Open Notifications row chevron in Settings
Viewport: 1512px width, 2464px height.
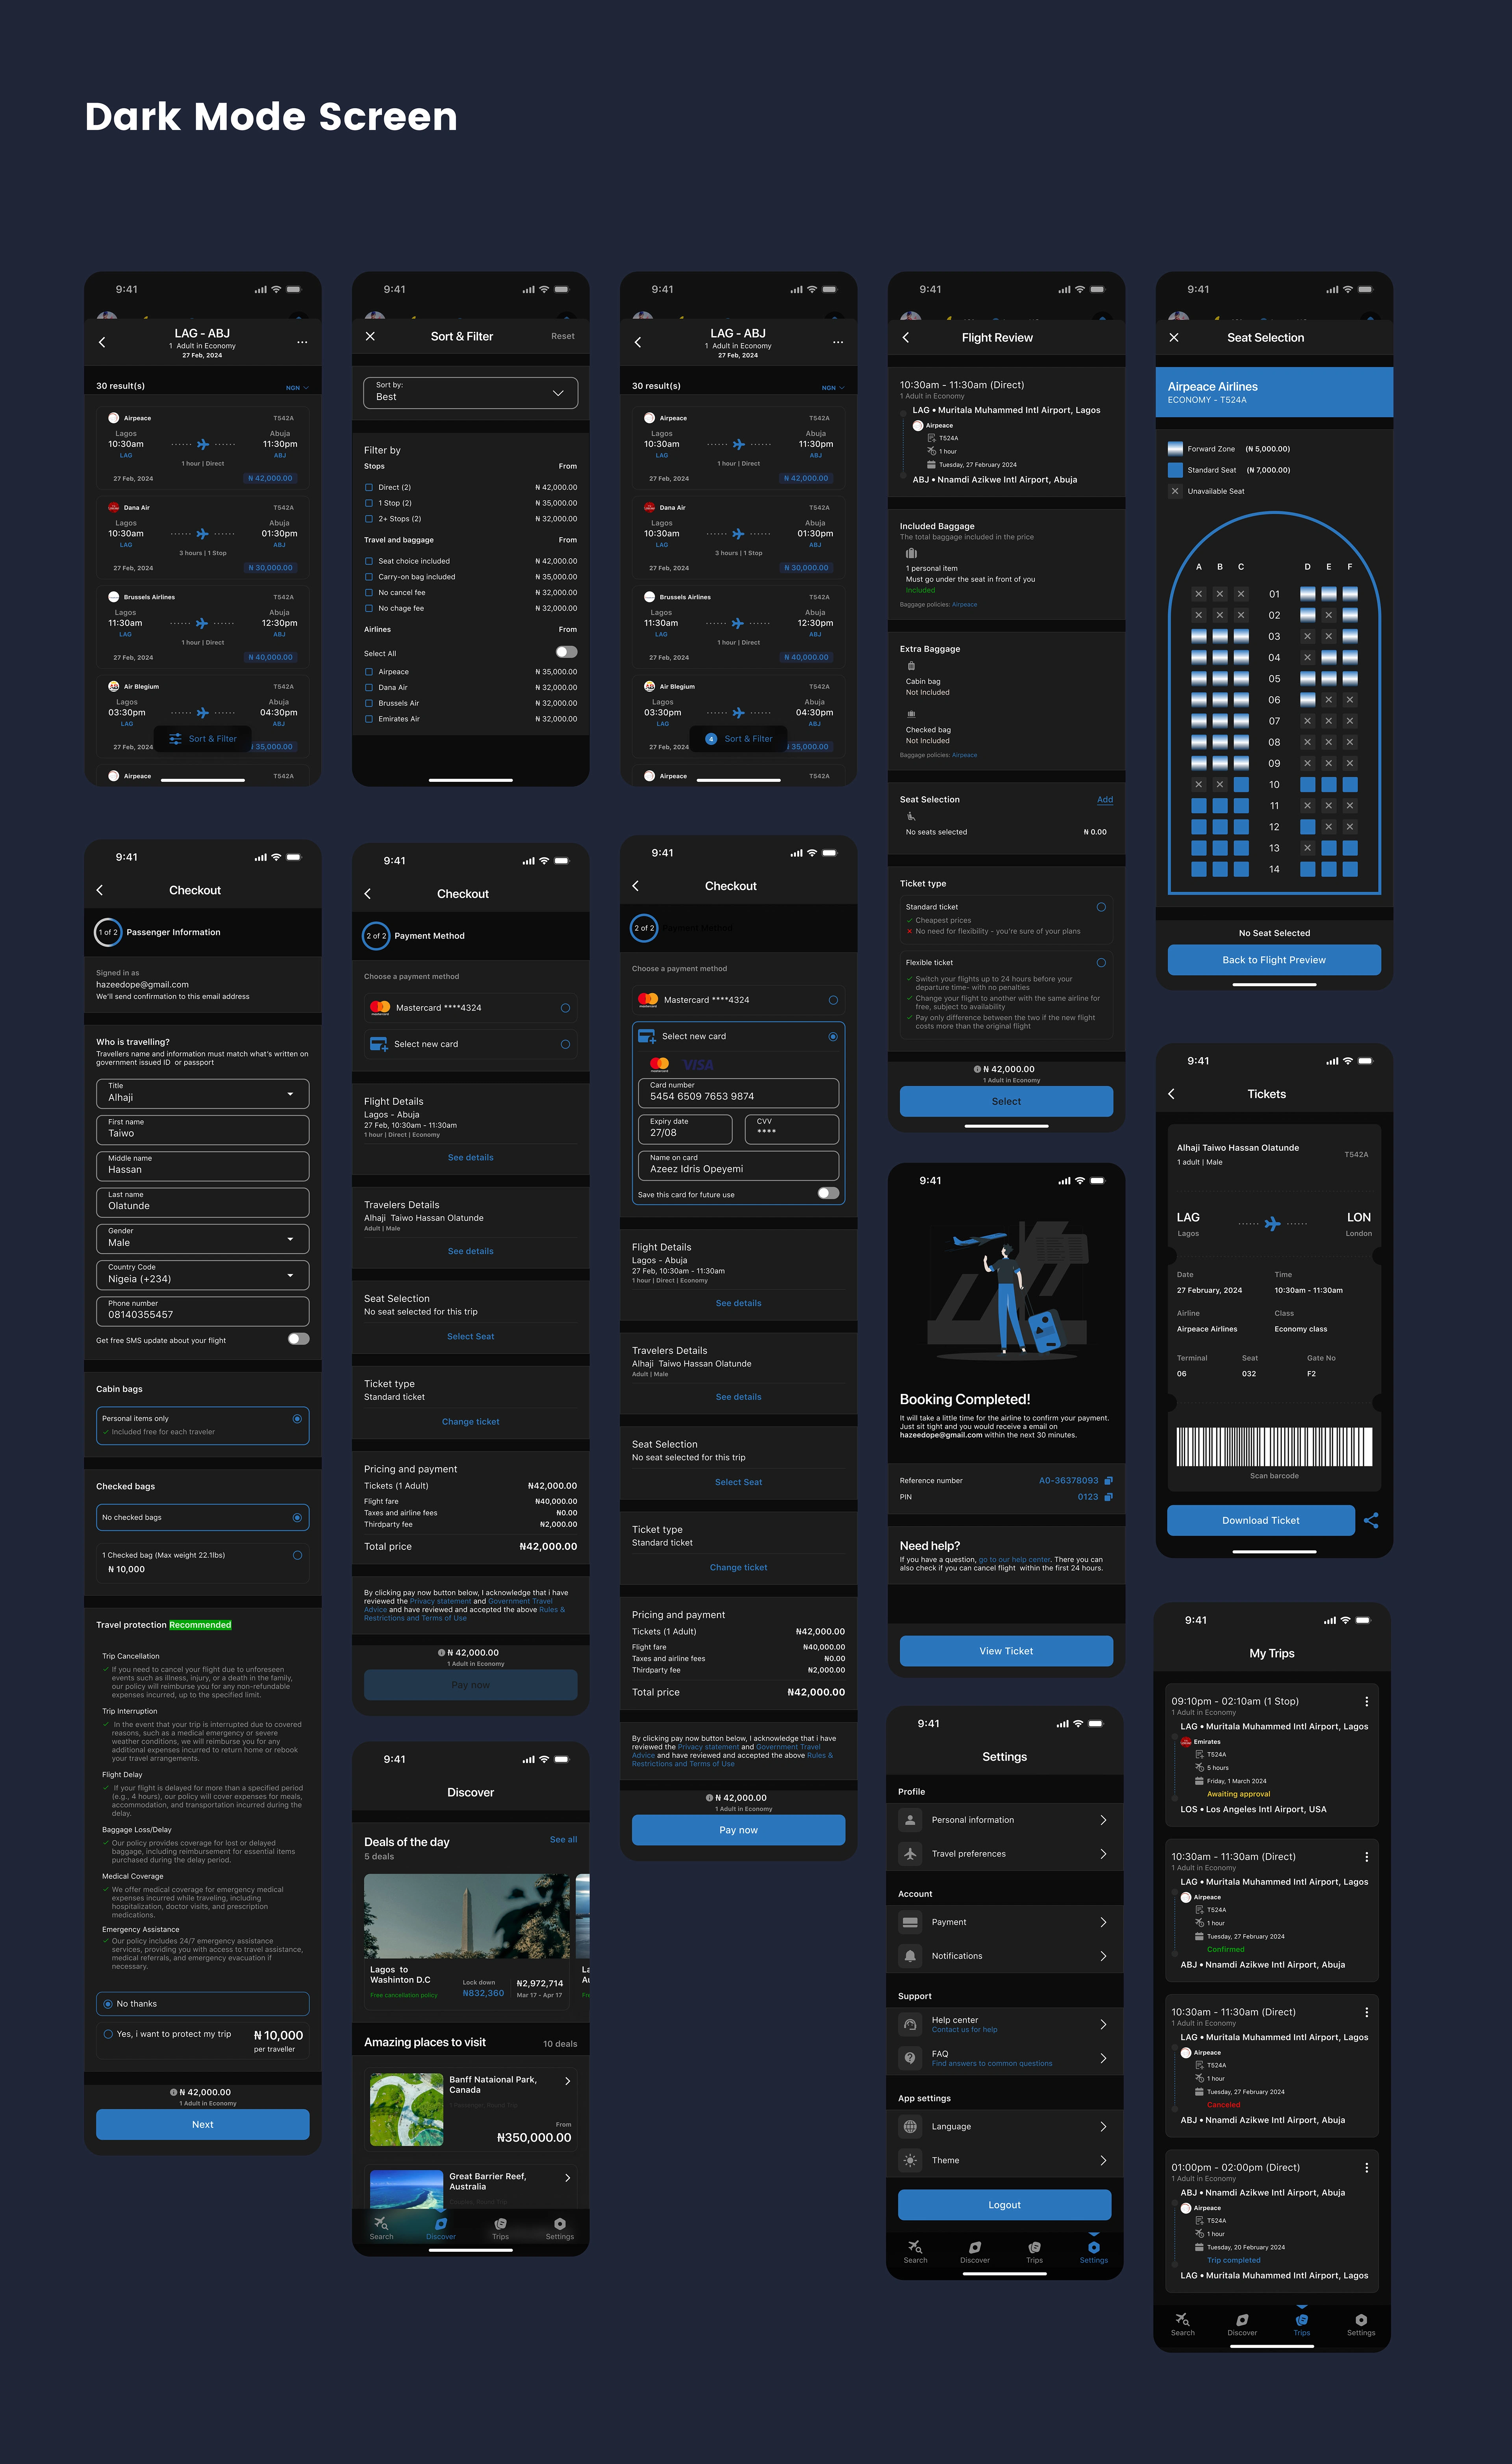(x=1103, y=1956)
